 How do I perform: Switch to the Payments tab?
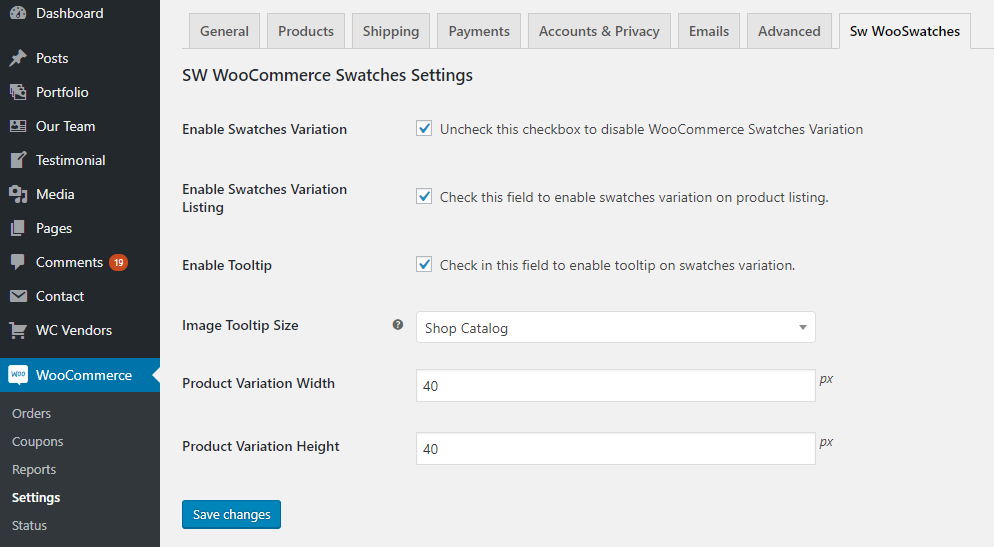coord(479,31)
